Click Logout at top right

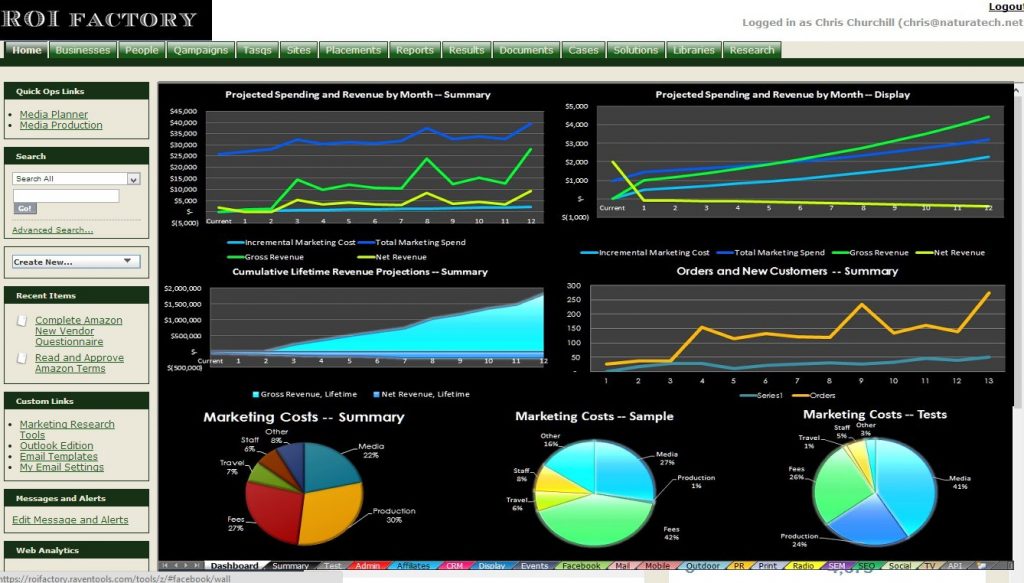pyautogui.click(x=1005, y=7)
